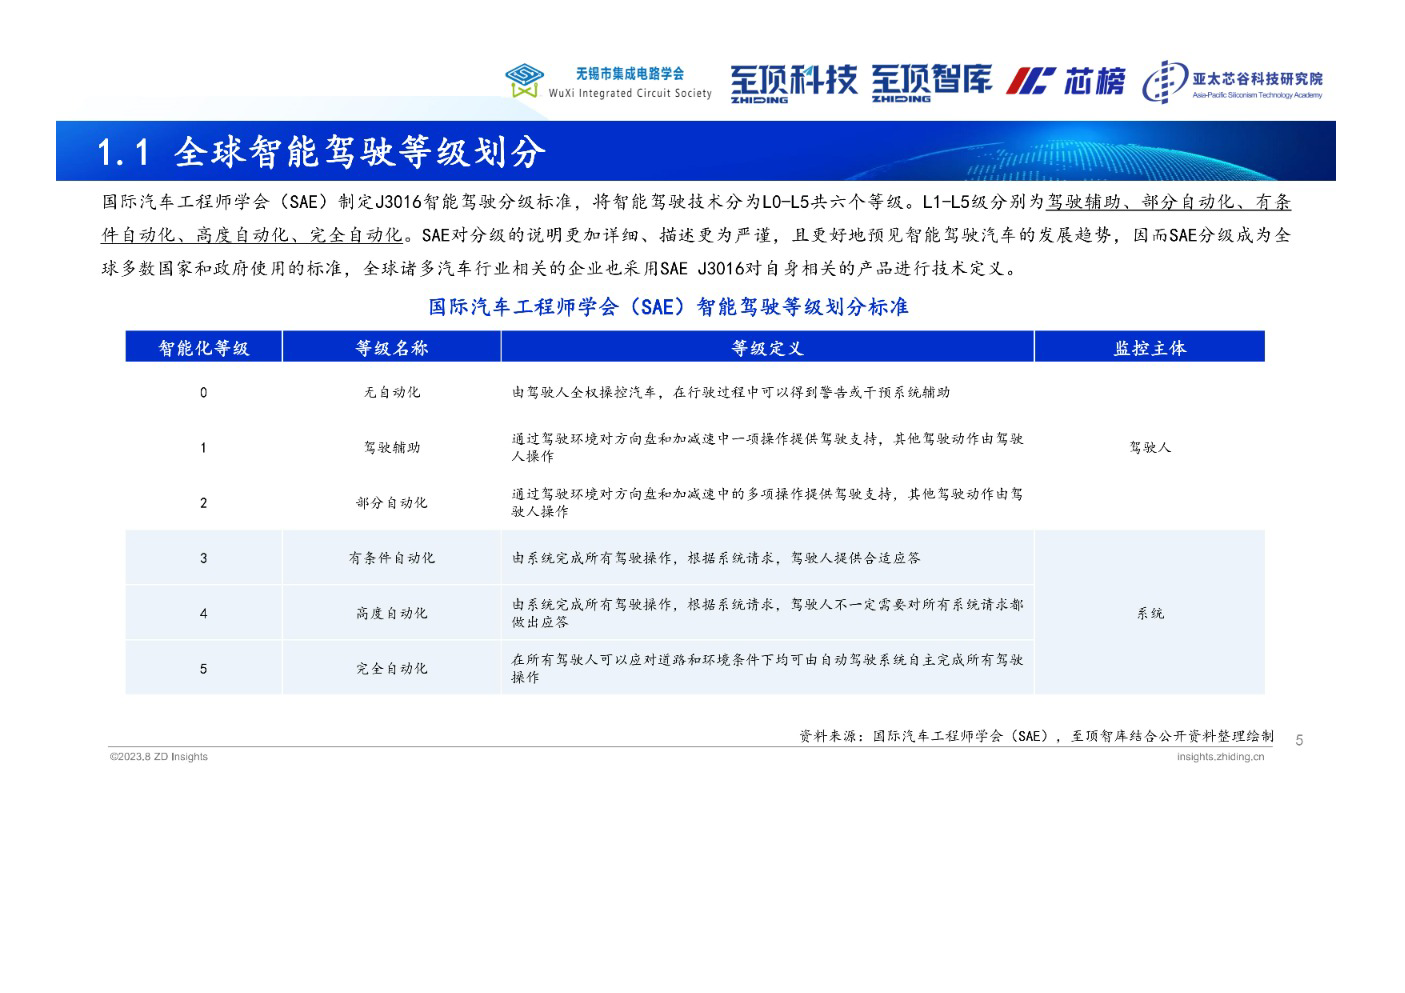Select the 监控主体 column header
The width and height of the screenshot is (1405, 993).
click(1150, 347)
